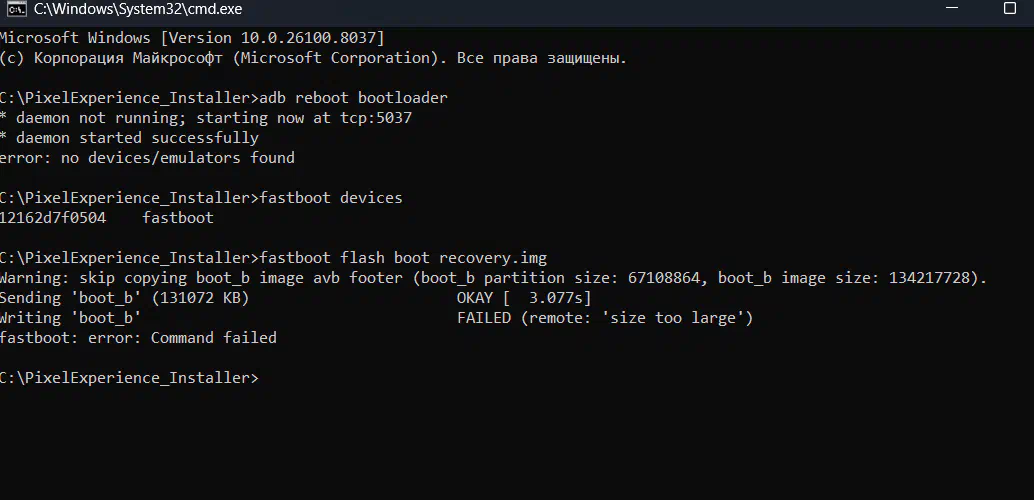Click the Microsoft Windows version line

[192, 38]
